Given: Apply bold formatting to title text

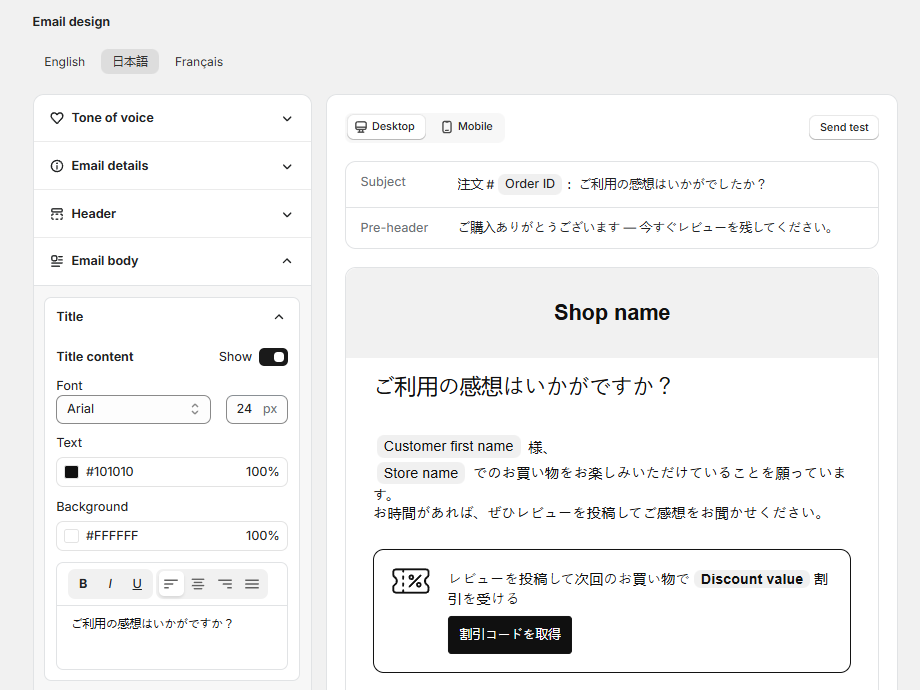Looking at the screenshot, I should click(x=83, y=584).
